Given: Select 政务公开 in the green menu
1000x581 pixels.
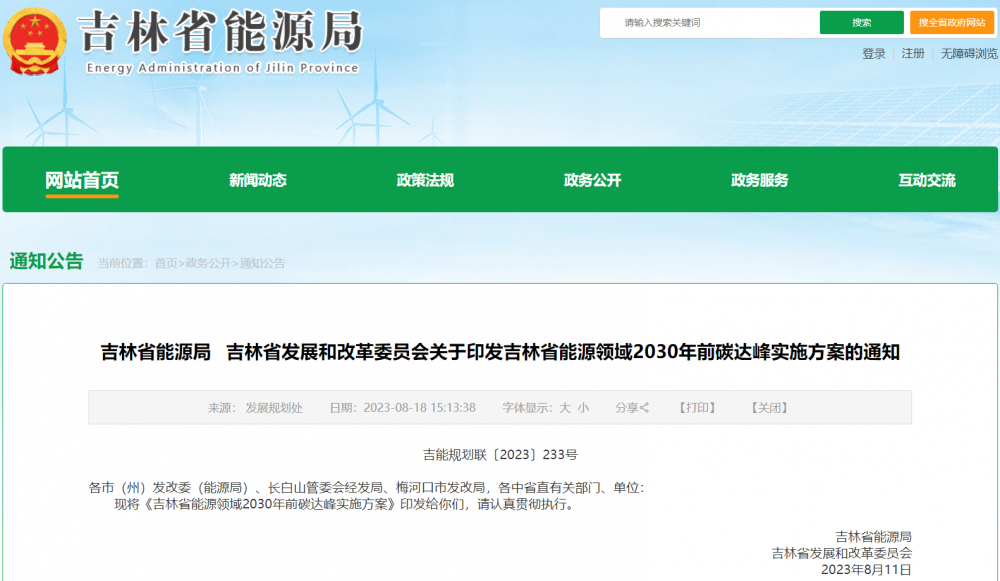Looking at the screenshot, I should tap(592, 181).
